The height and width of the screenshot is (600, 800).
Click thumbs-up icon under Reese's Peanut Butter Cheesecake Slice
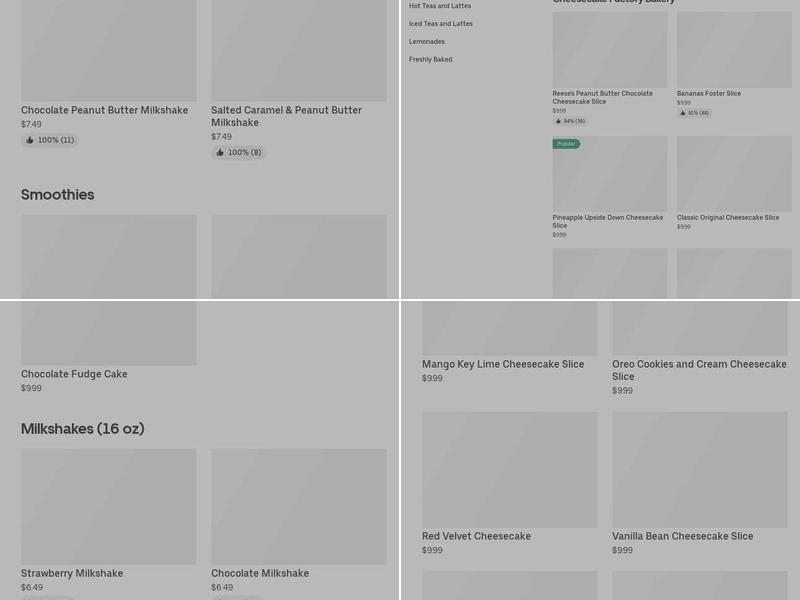558,121
